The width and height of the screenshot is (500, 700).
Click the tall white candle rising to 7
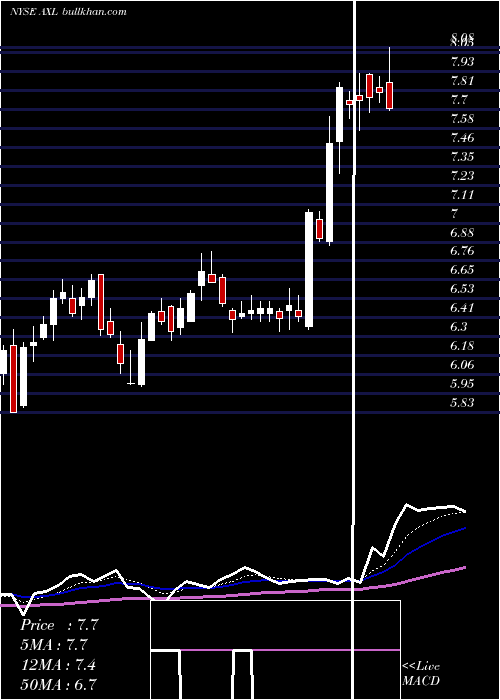pos(308,270)
